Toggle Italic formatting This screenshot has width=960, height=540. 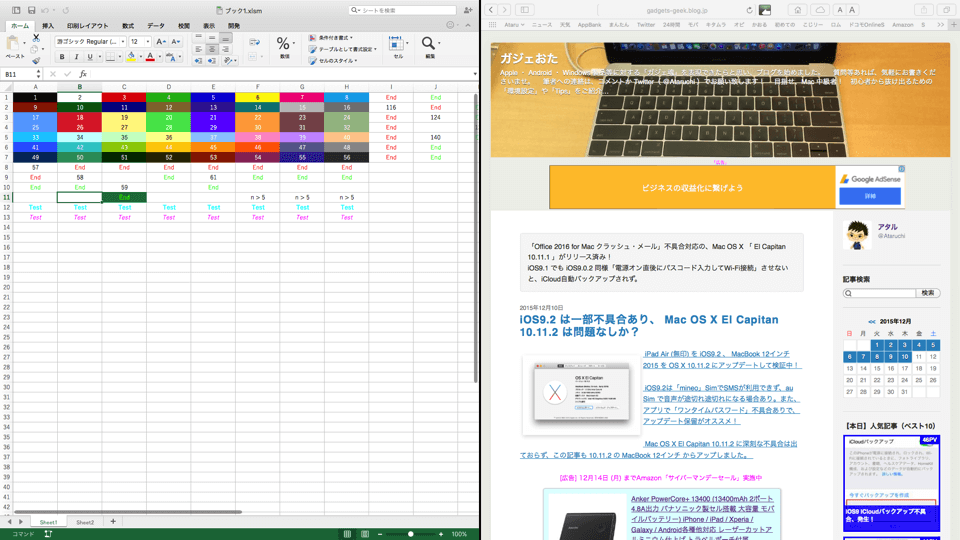(76, 57)
